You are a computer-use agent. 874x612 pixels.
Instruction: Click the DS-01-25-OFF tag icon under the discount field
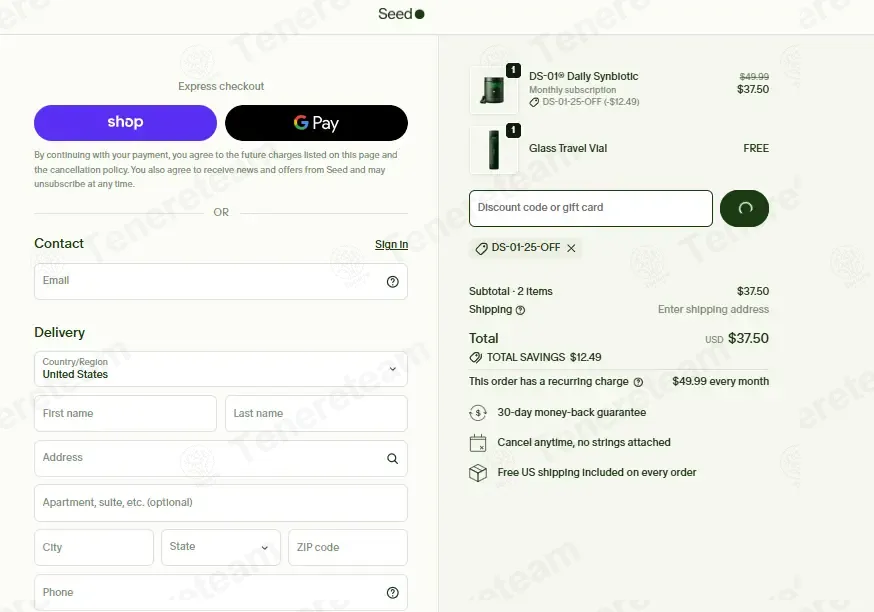coord(481,248)
